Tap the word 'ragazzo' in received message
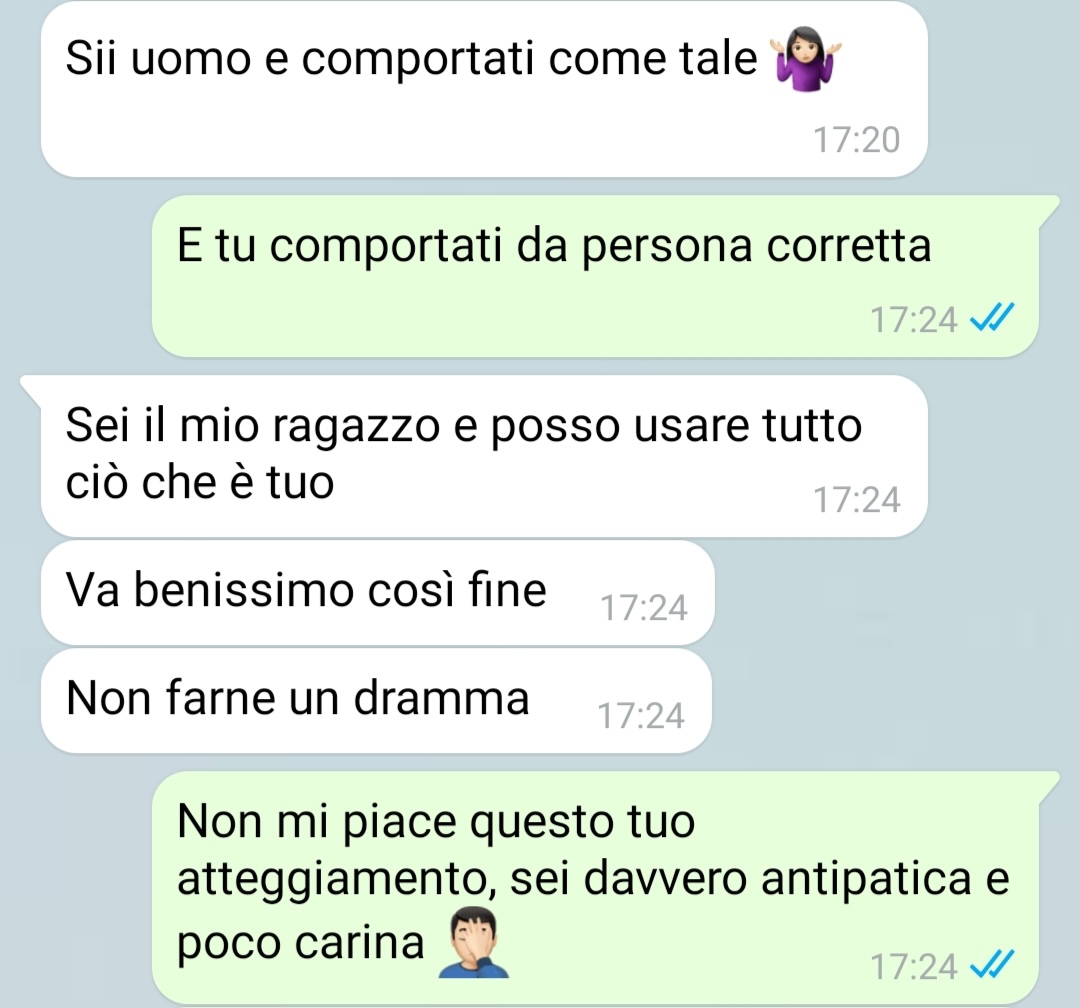The image size is (1080, 1008). click(356, 427)
